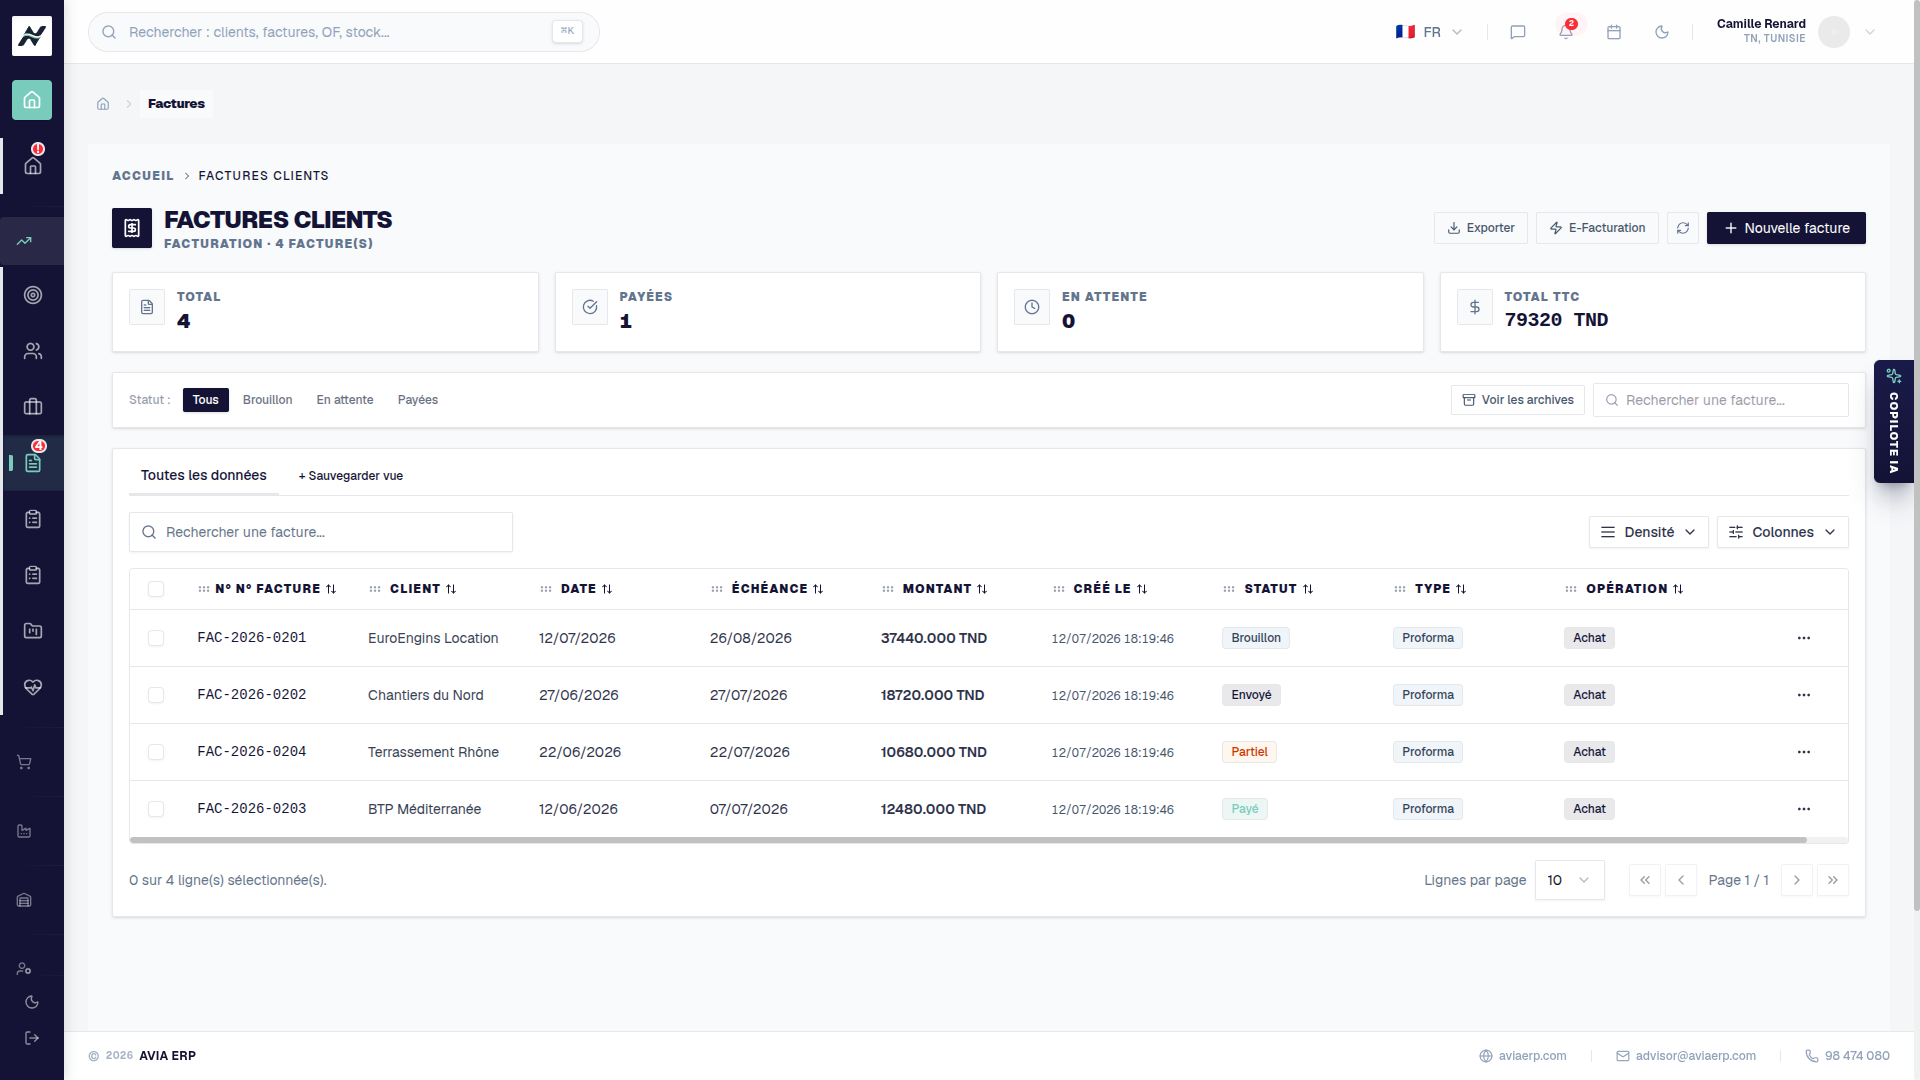
Task: Open row actions for FAC-2026-0204
Action: pyautogui.click(x=1804, y=752)
